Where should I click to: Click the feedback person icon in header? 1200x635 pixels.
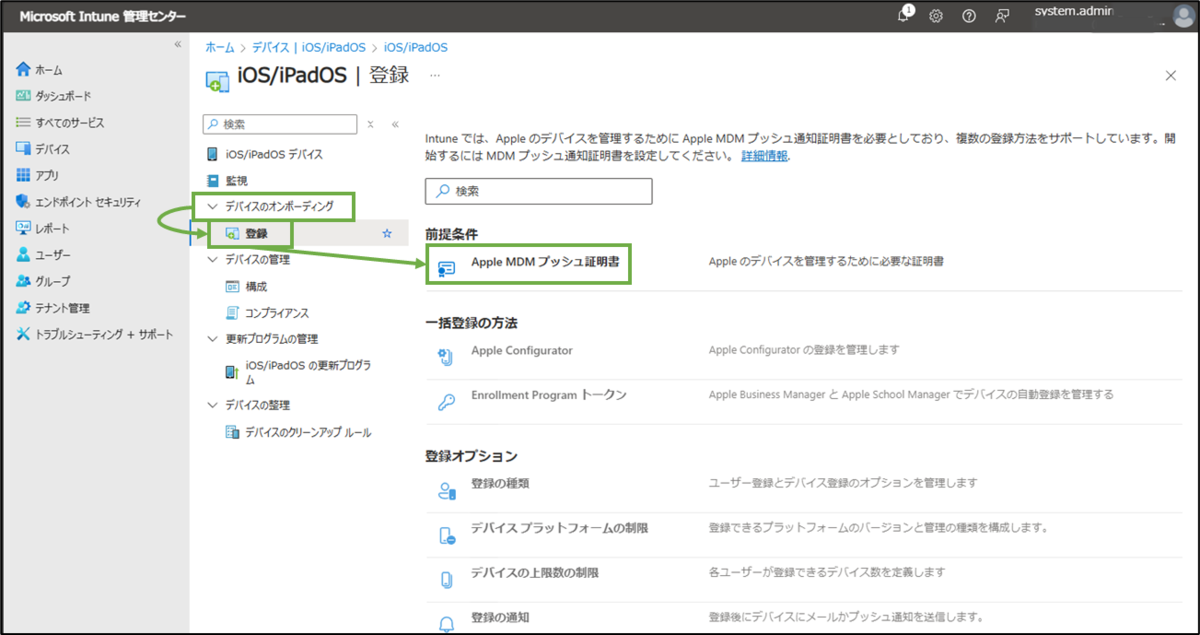point(1002,16)
